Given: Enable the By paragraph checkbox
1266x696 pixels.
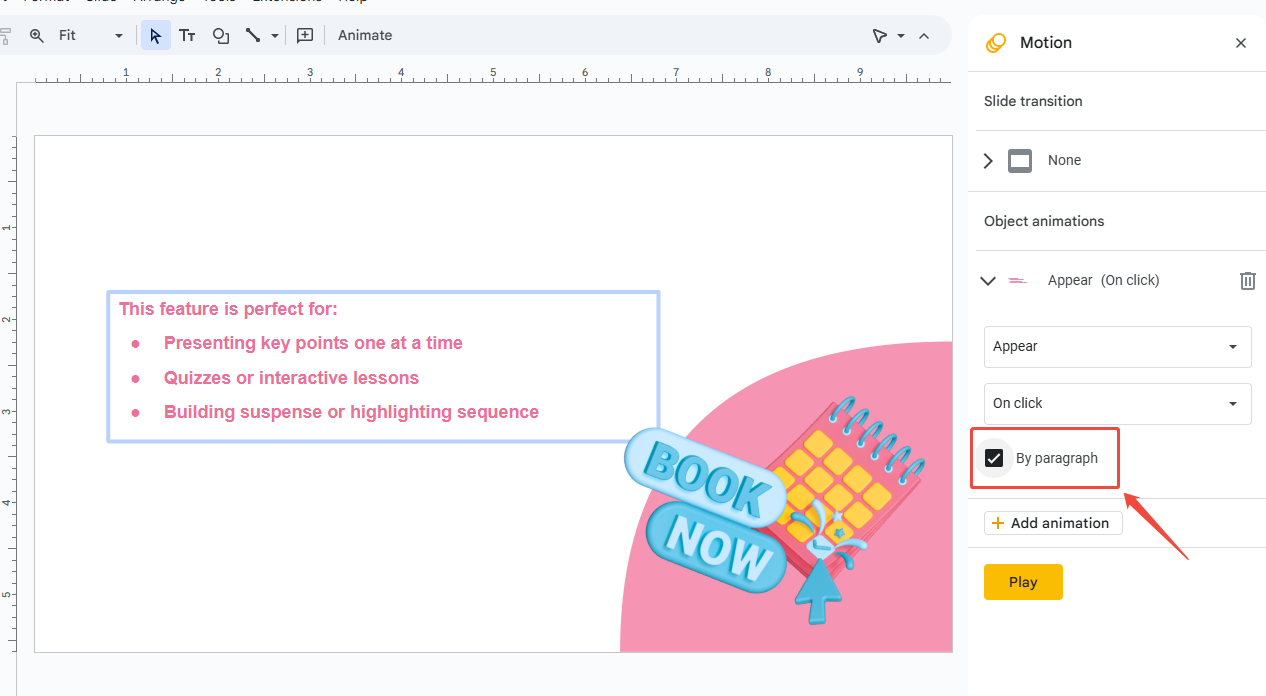Looking at the screenshot, I should [x=994, y=457].
